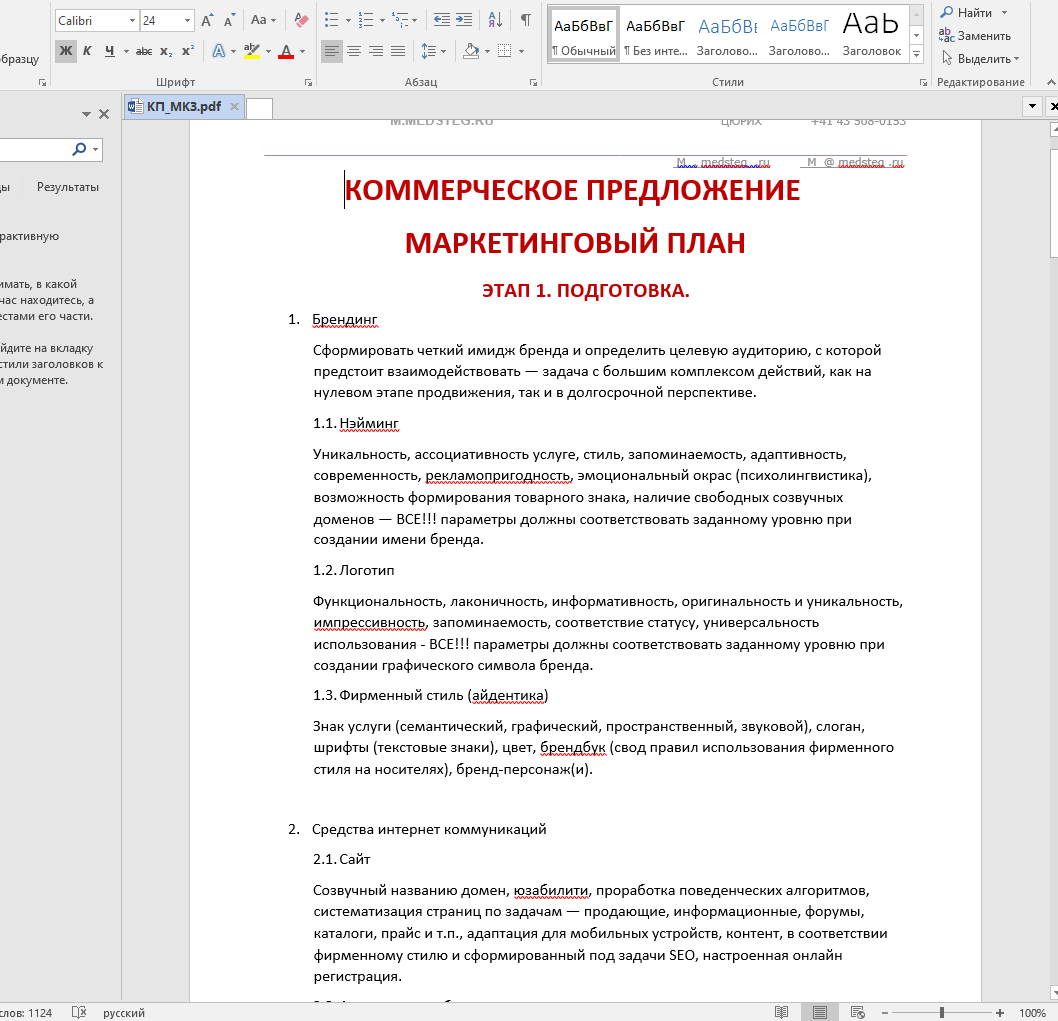
Task: Apply the Без интервала style
Action: point(656,35)
